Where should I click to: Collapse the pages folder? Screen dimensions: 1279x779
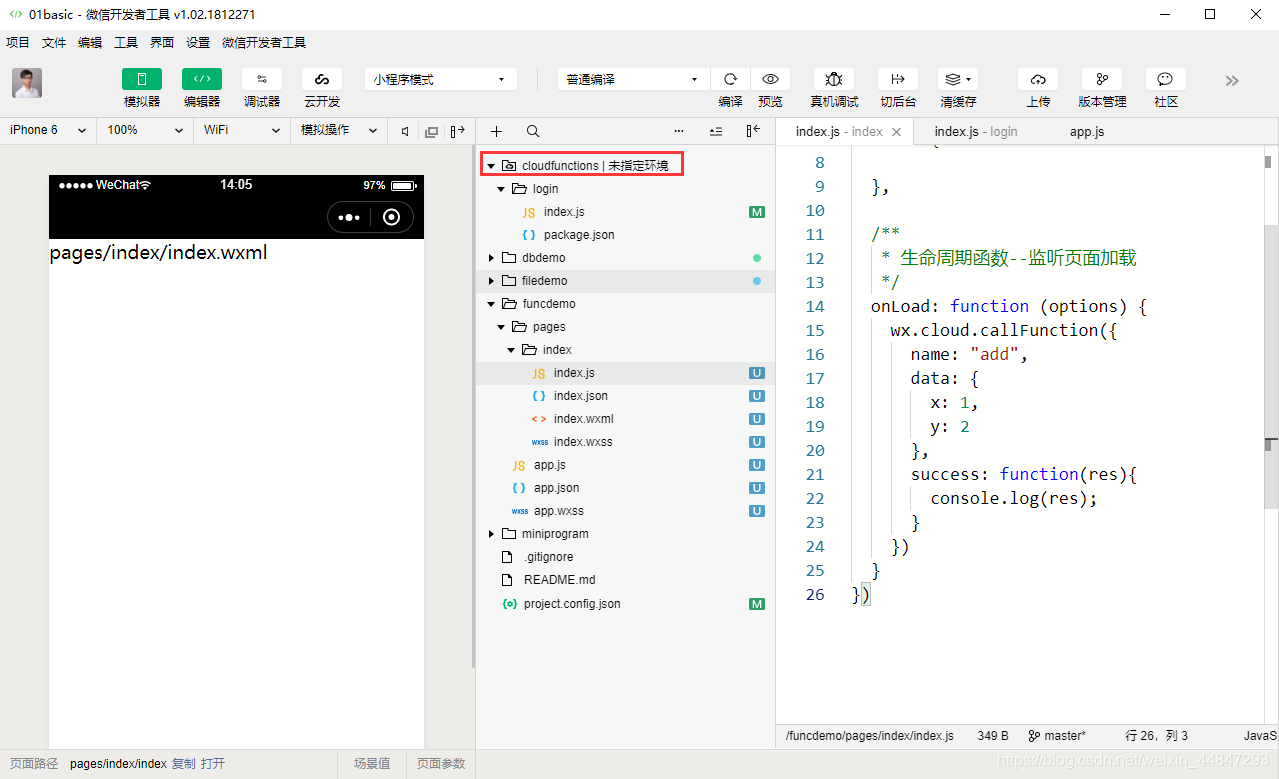click(501, 327)
